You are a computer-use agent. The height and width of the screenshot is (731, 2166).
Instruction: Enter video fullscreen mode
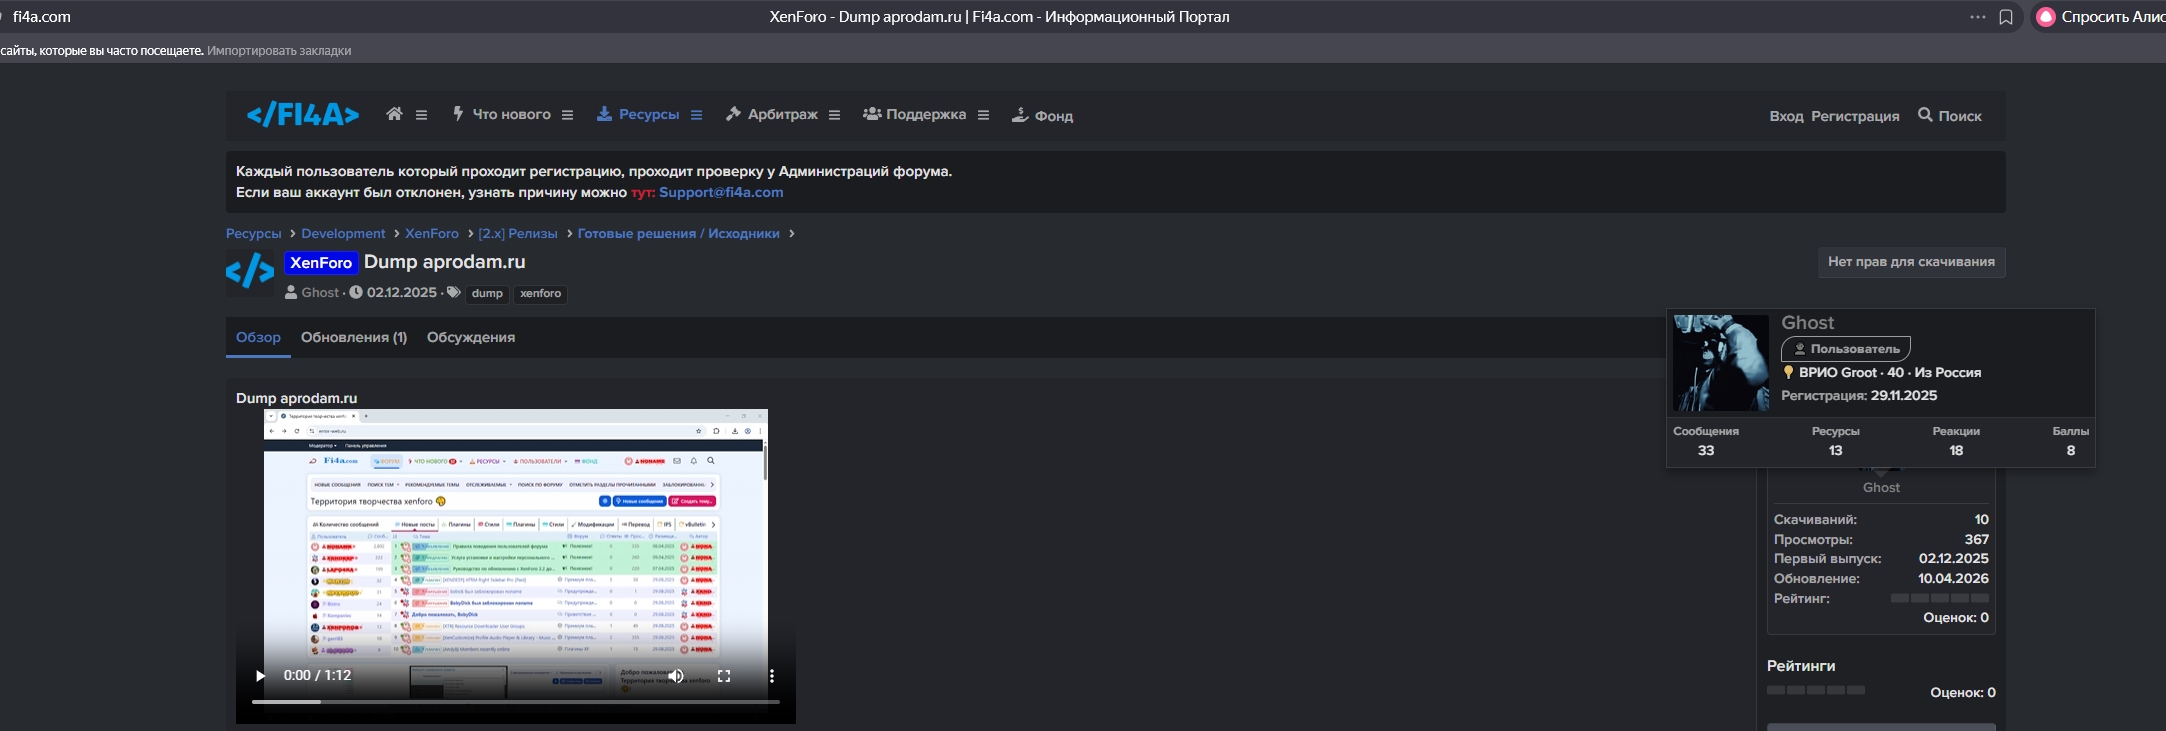click(724, 676)
